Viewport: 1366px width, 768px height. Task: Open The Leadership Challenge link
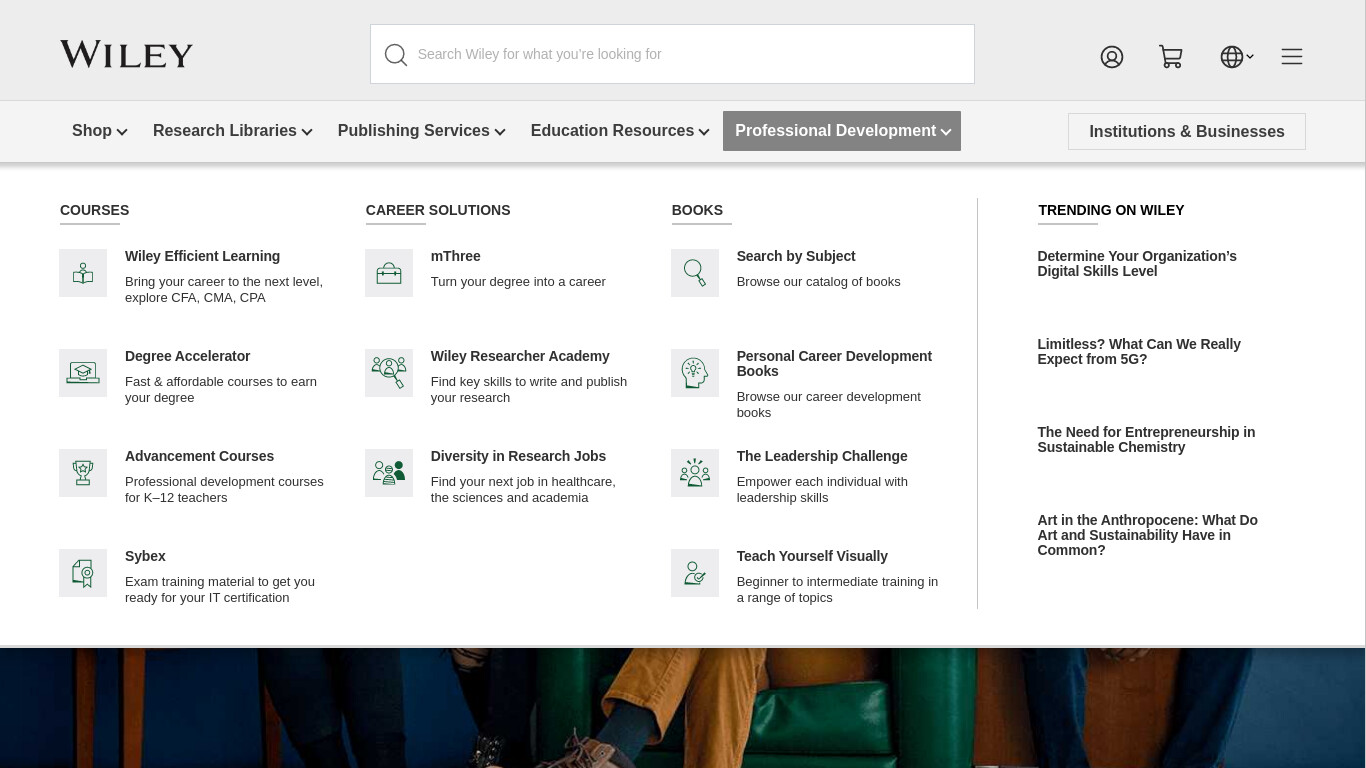click(x=822, y=456)
